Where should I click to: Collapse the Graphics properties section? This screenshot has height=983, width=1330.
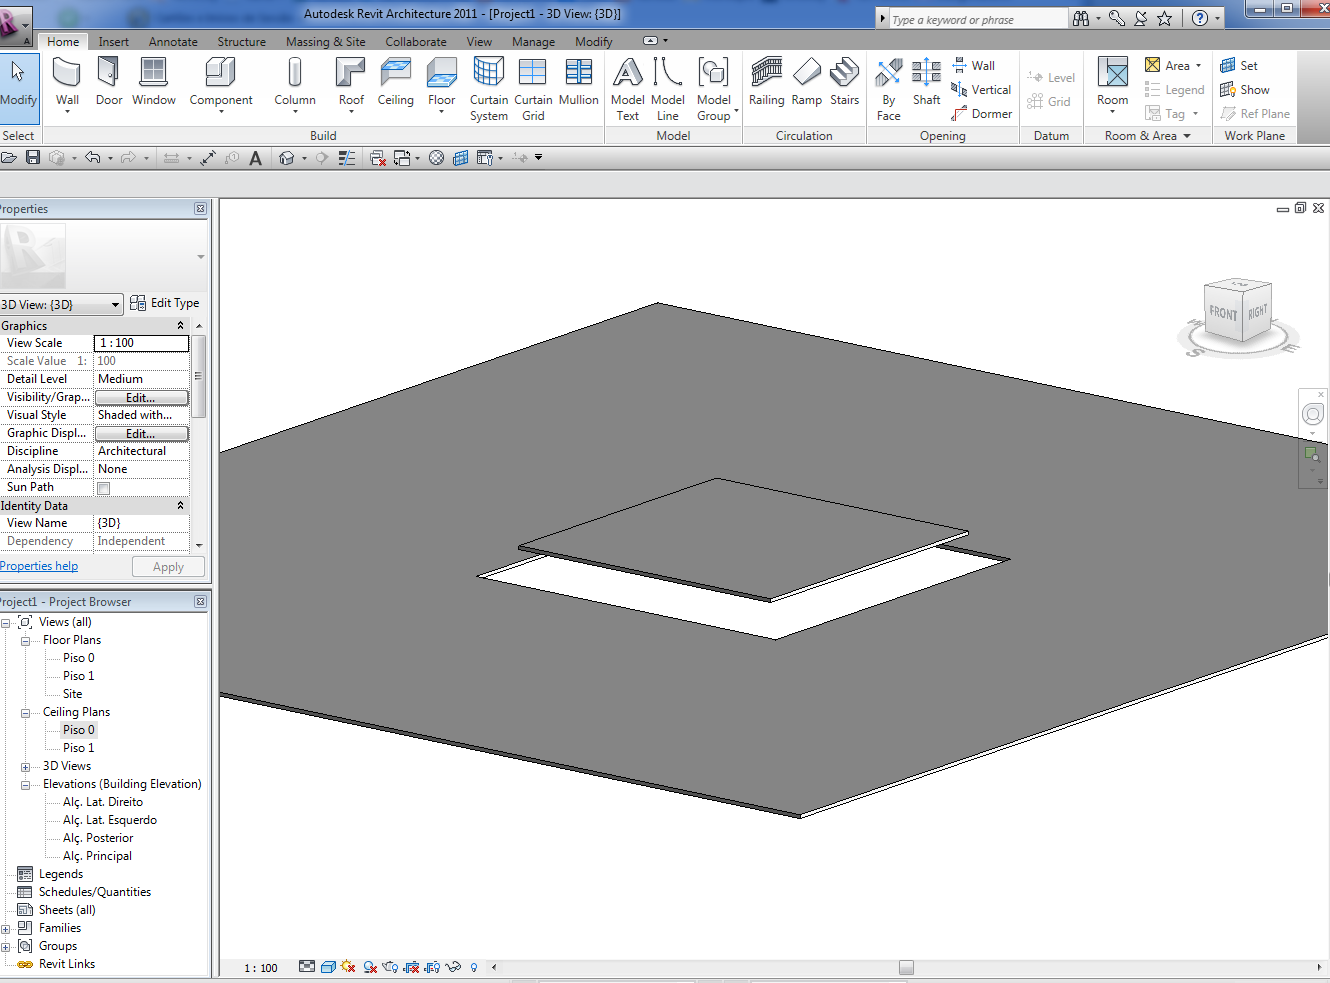click(181, 326)
